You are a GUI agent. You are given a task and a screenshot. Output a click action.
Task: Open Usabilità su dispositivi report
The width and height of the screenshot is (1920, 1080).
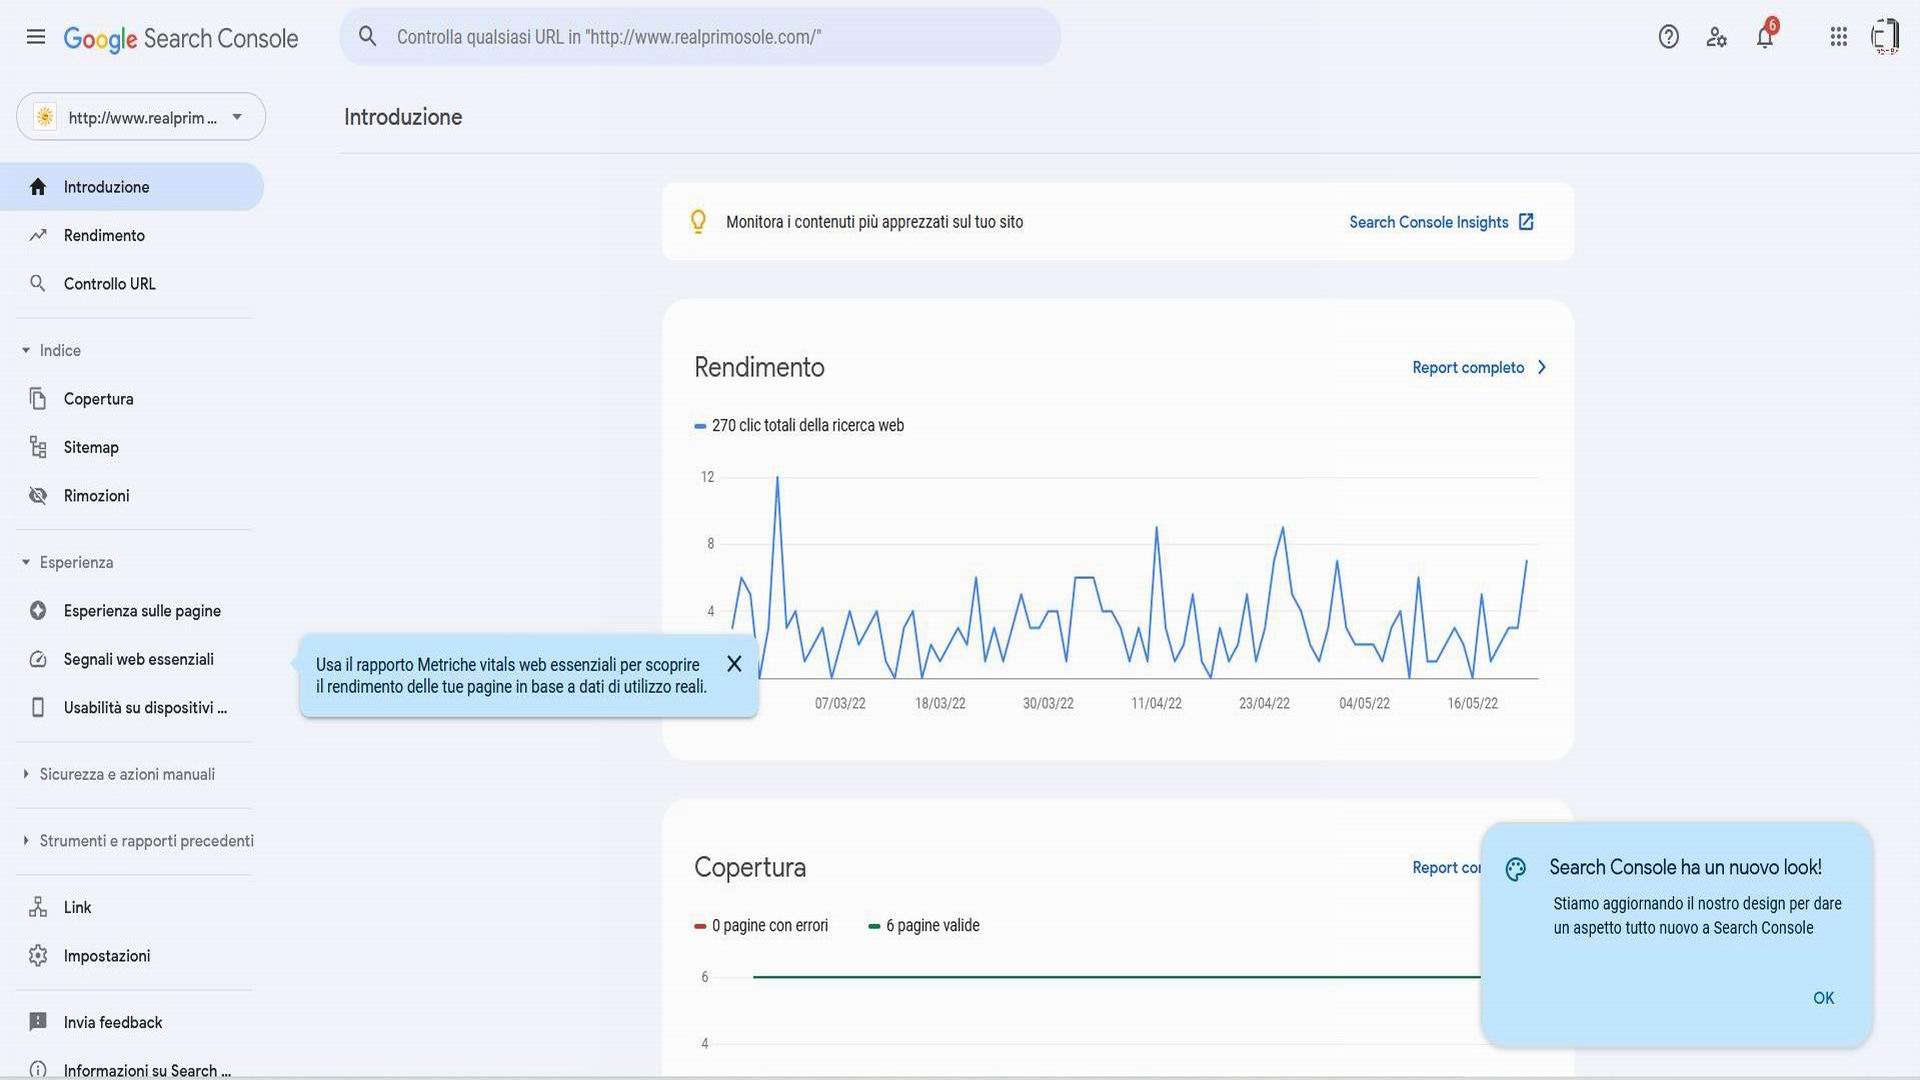click(132, 708)
